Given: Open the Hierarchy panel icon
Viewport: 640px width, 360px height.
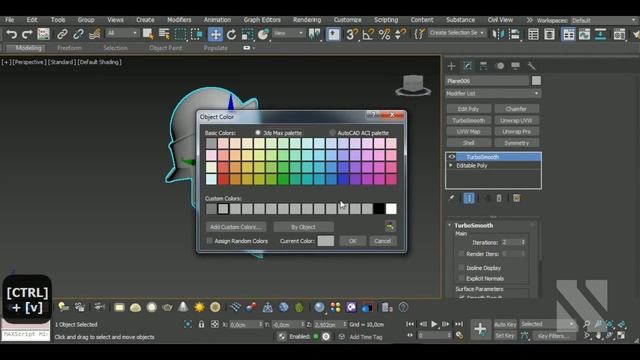Looking at the screenshot, I should point(484,66).
